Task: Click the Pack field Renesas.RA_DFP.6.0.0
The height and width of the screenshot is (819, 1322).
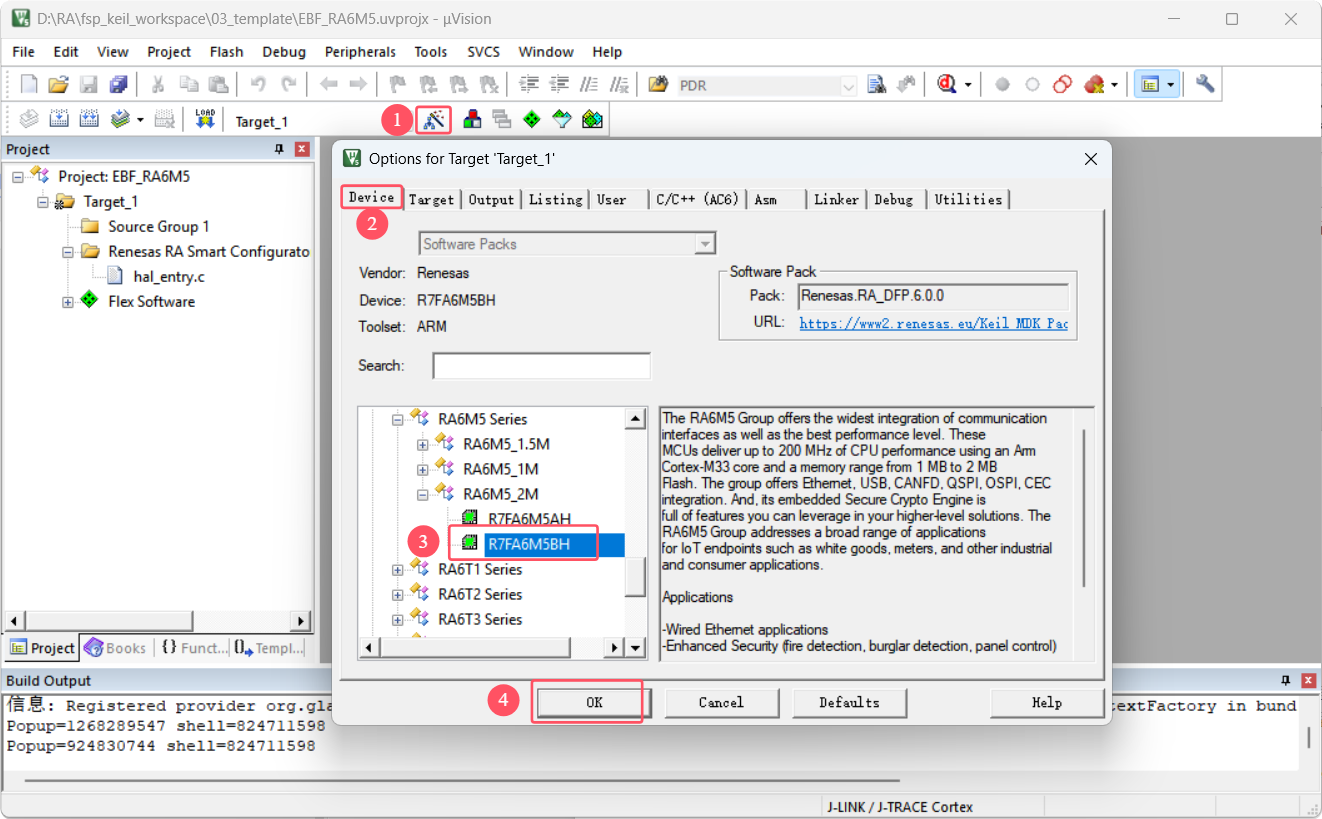Action: [x=933, y=296]
